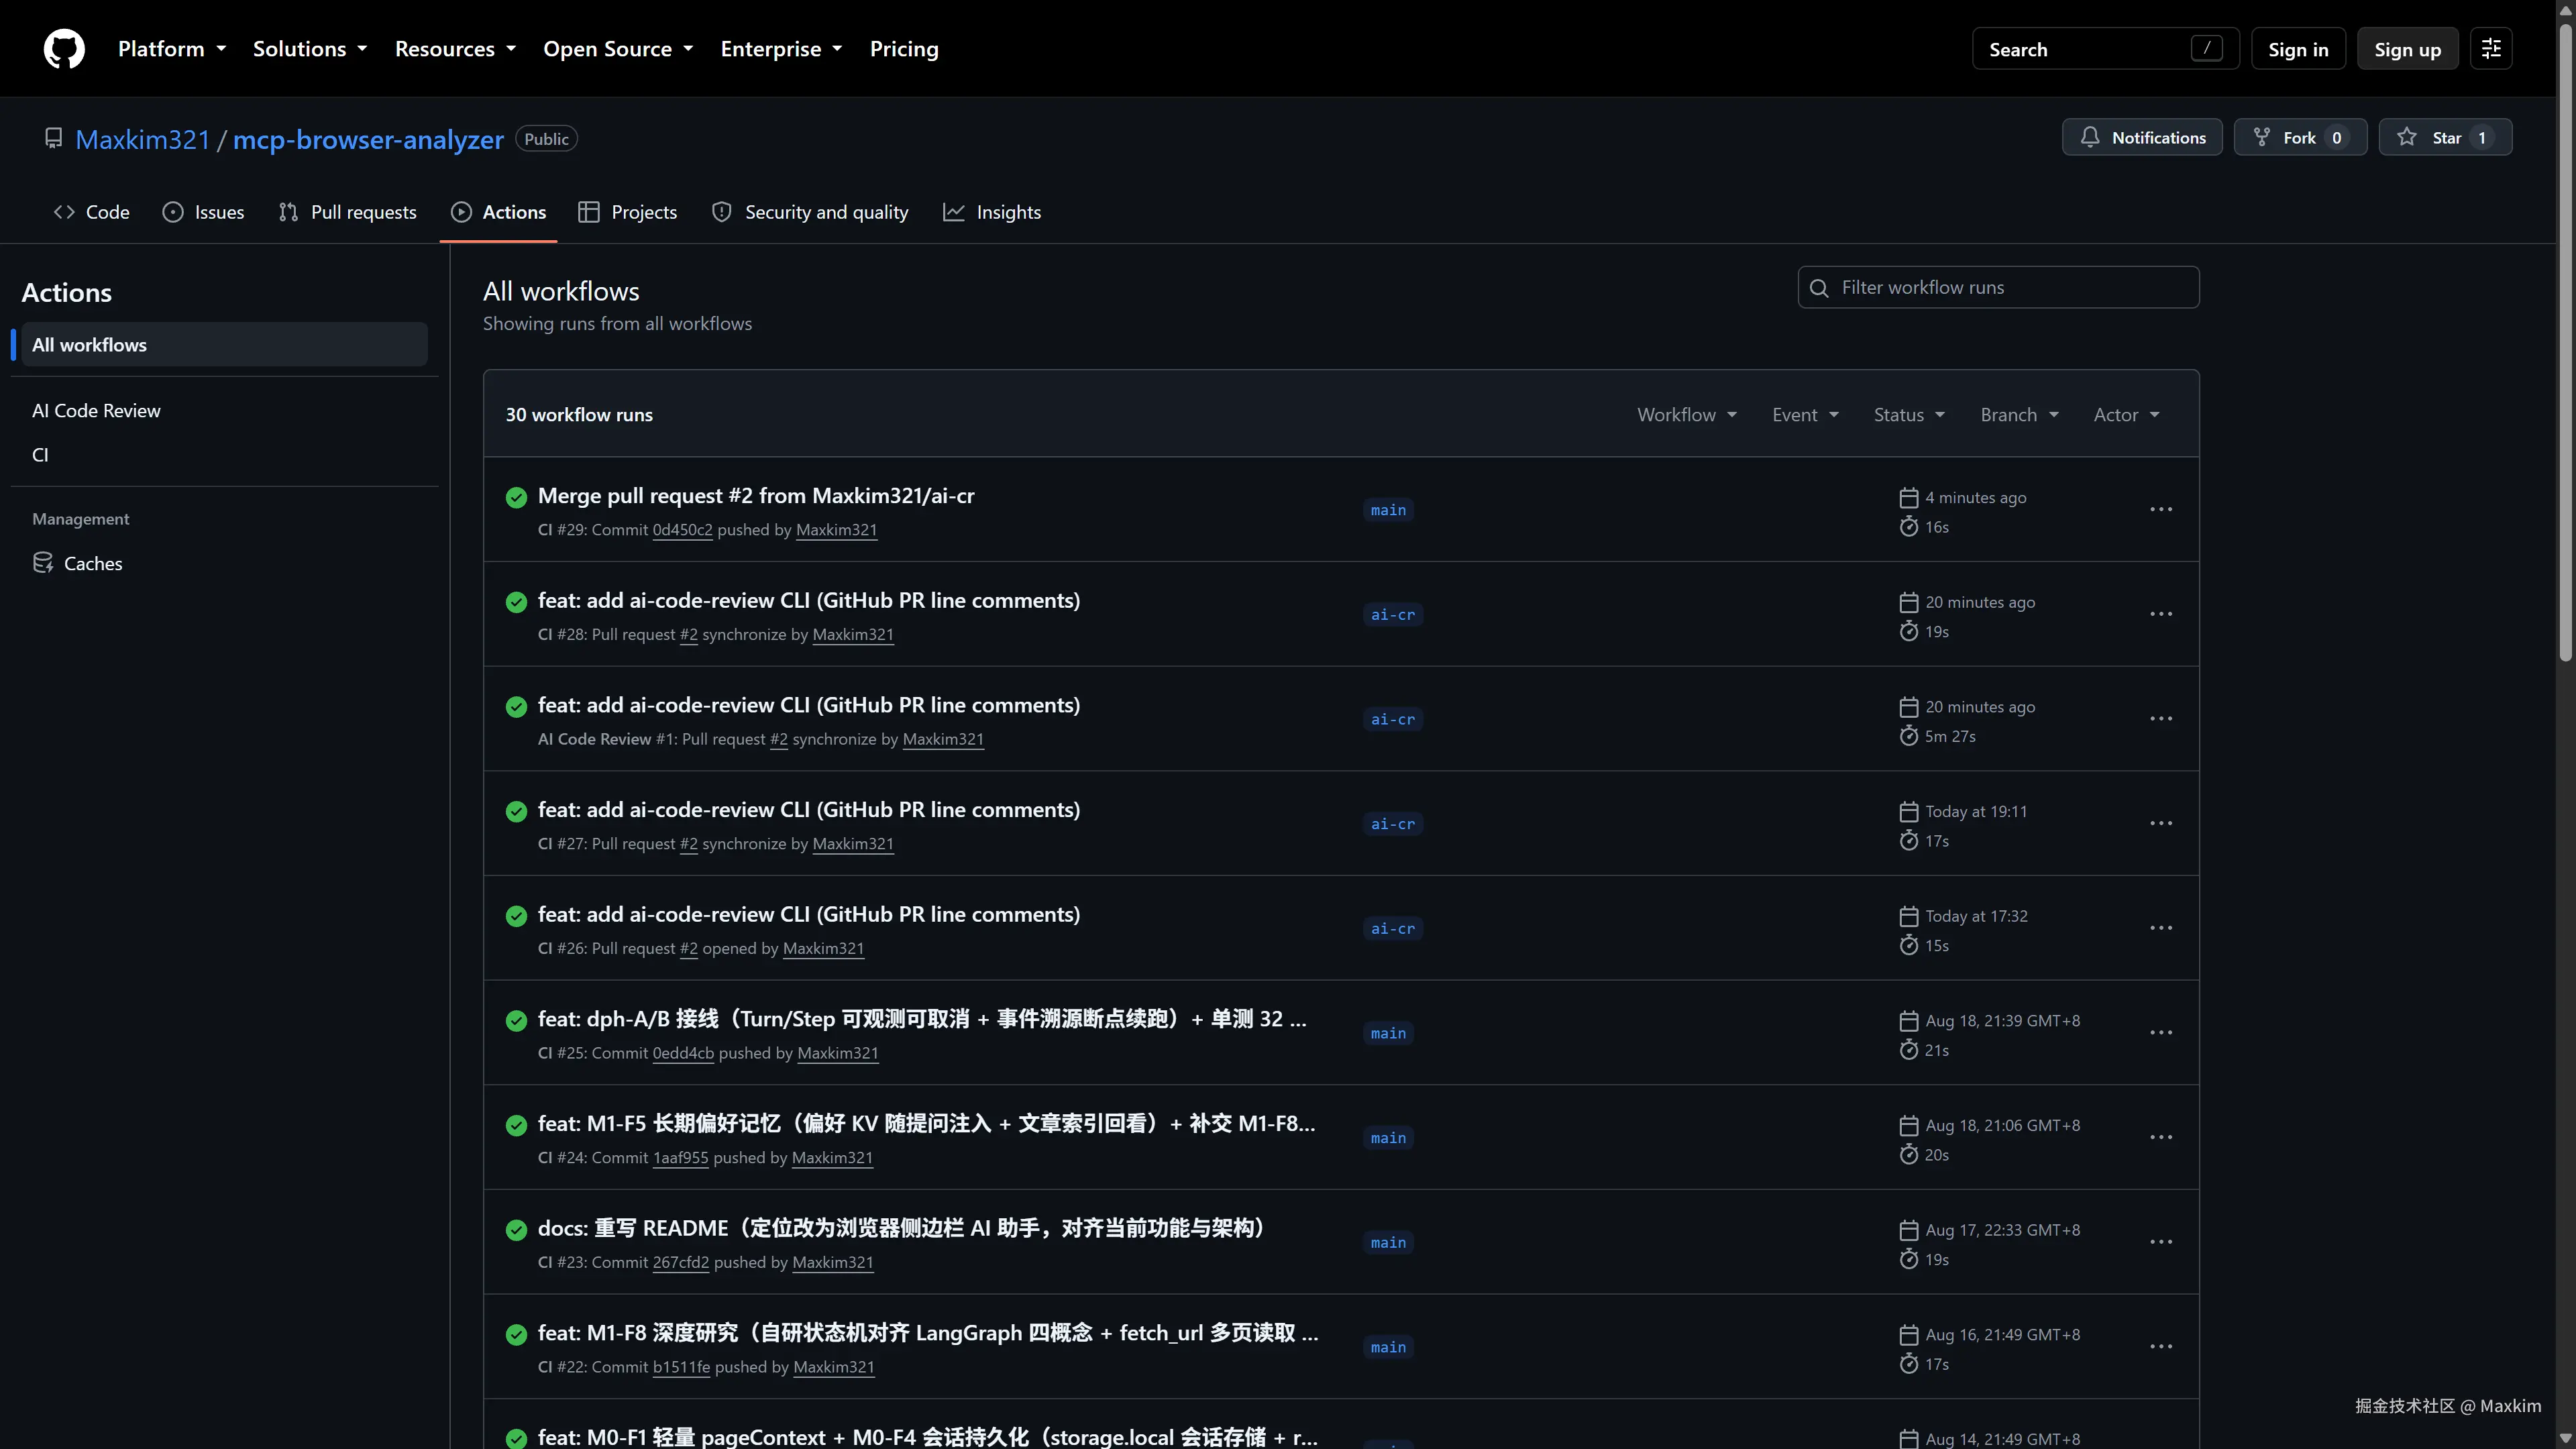Click the ai-cr branch label on CI #28
2576x1449 pixels.
1393,615
